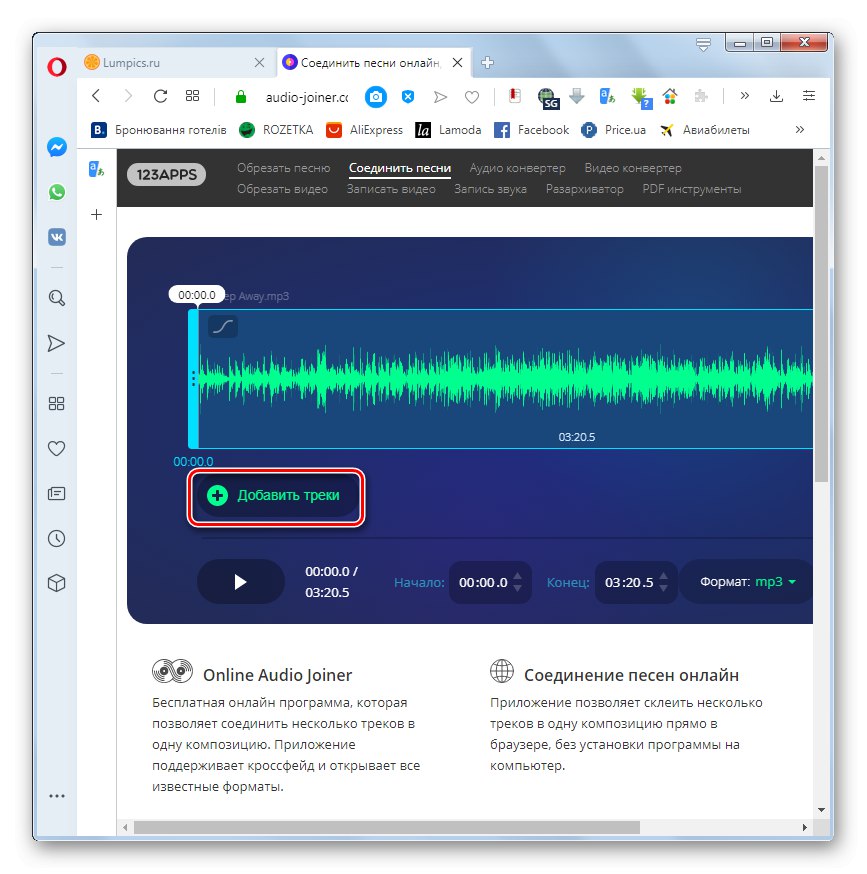The image size is (867, 874).
Task: Go back with the back arrow
Action: click(96, 96)
